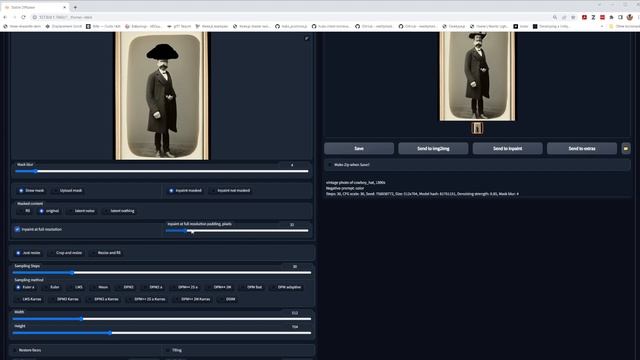Screen dimensions: 640x360
Task: Select Resize and fill mode
Action: (x=106, y=253)
